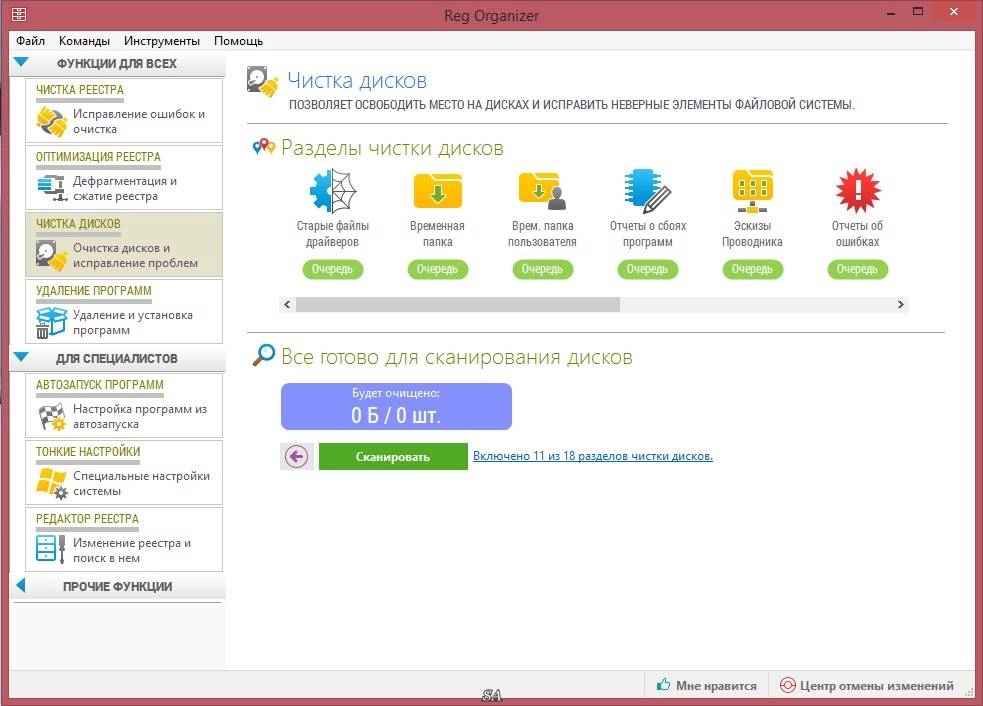
Task: Open Центр отмены изменений label
Action: pyautogui.click(x=876, y=685)
